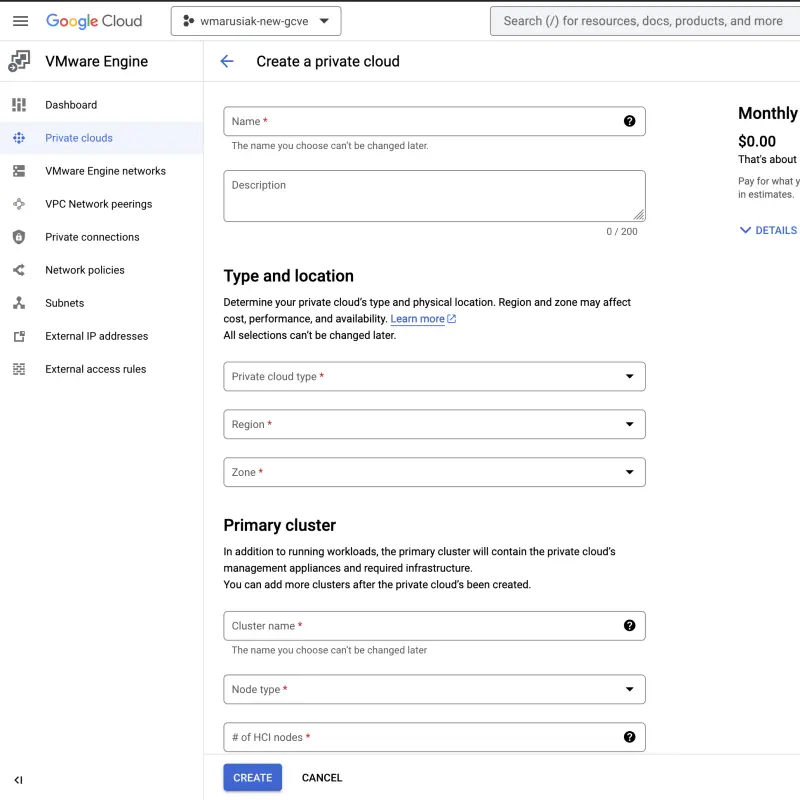Open the Private cloud type dropdown
800x800 pixels.
pos(434,376)
